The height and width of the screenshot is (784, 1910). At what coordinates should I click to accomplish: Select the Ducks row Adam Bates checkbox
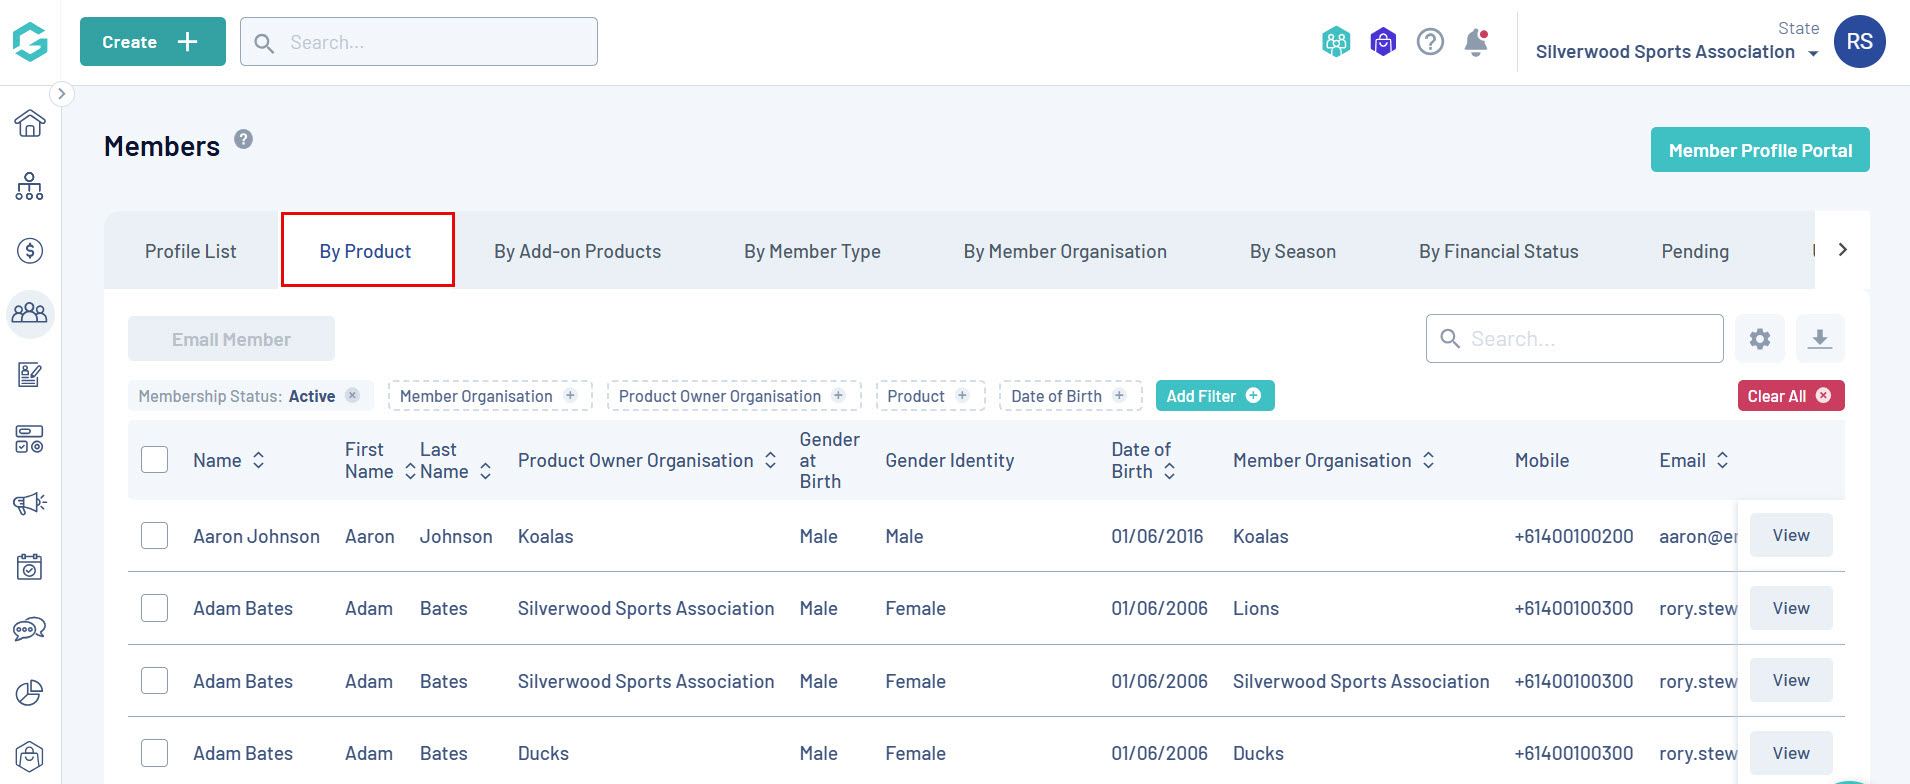point(155,753)
